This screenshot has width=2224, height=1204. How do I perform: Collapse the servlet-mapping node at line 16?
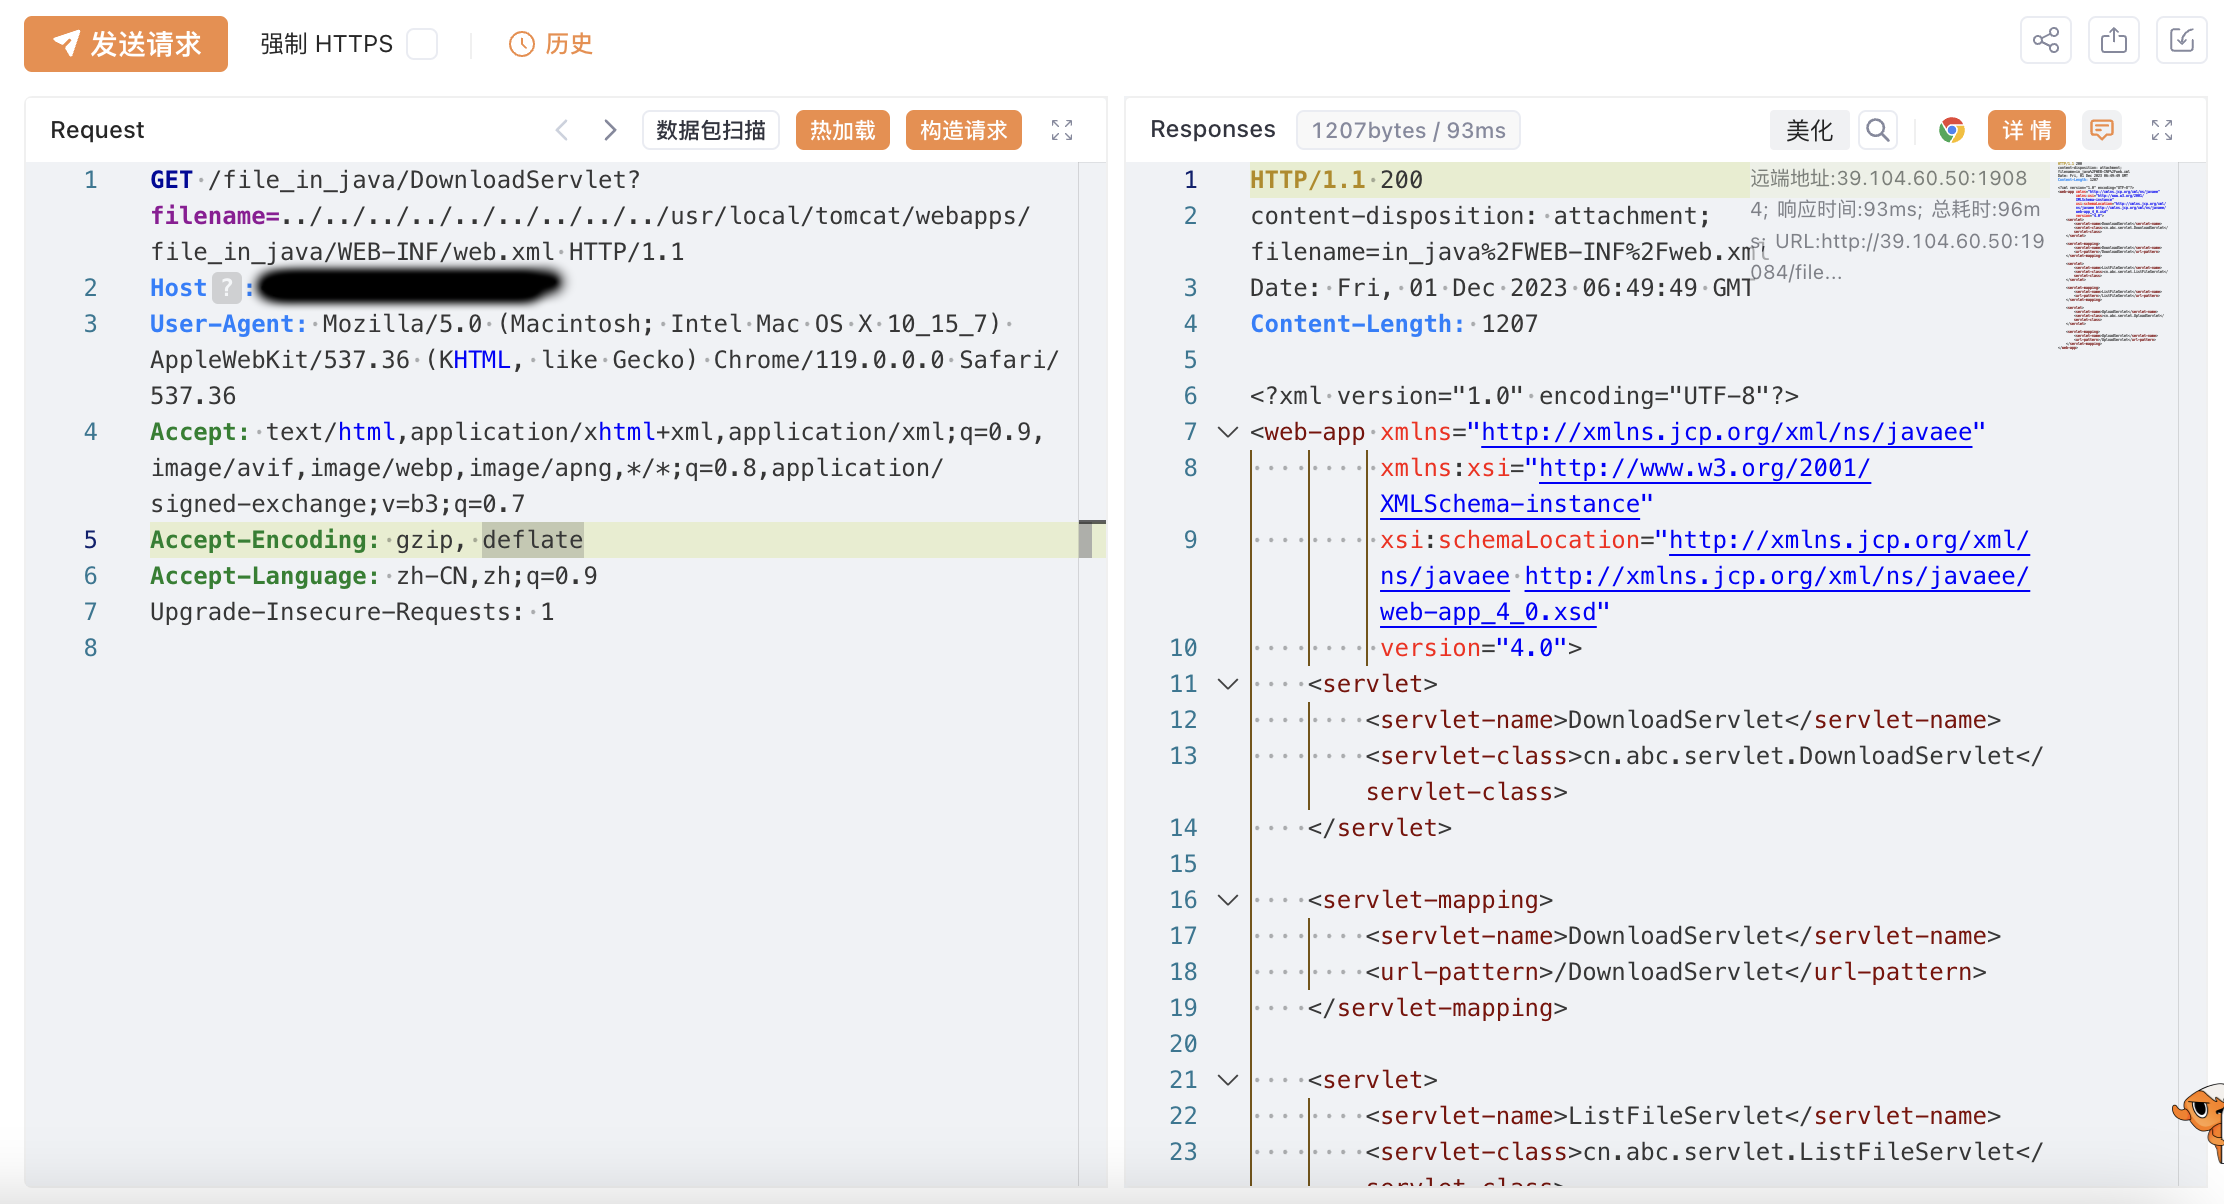(1228, 900)
